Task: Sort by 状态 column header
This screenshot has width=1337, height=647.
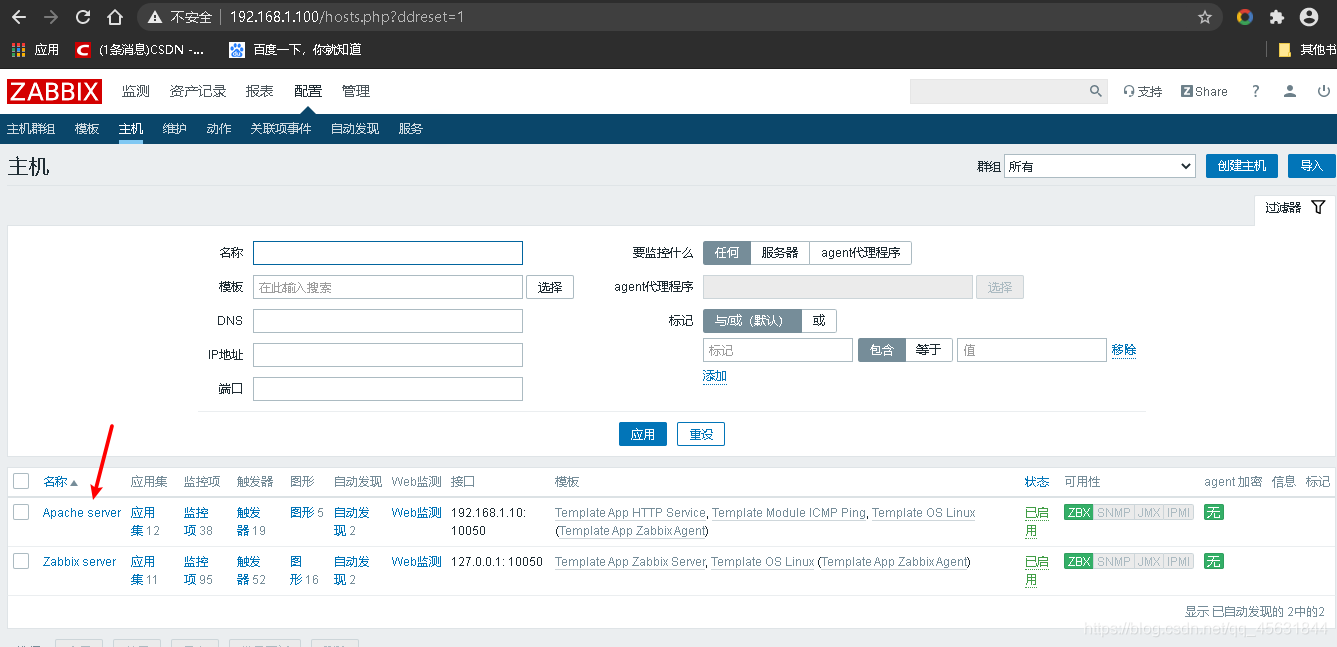Action: (x=1037, y=482)
